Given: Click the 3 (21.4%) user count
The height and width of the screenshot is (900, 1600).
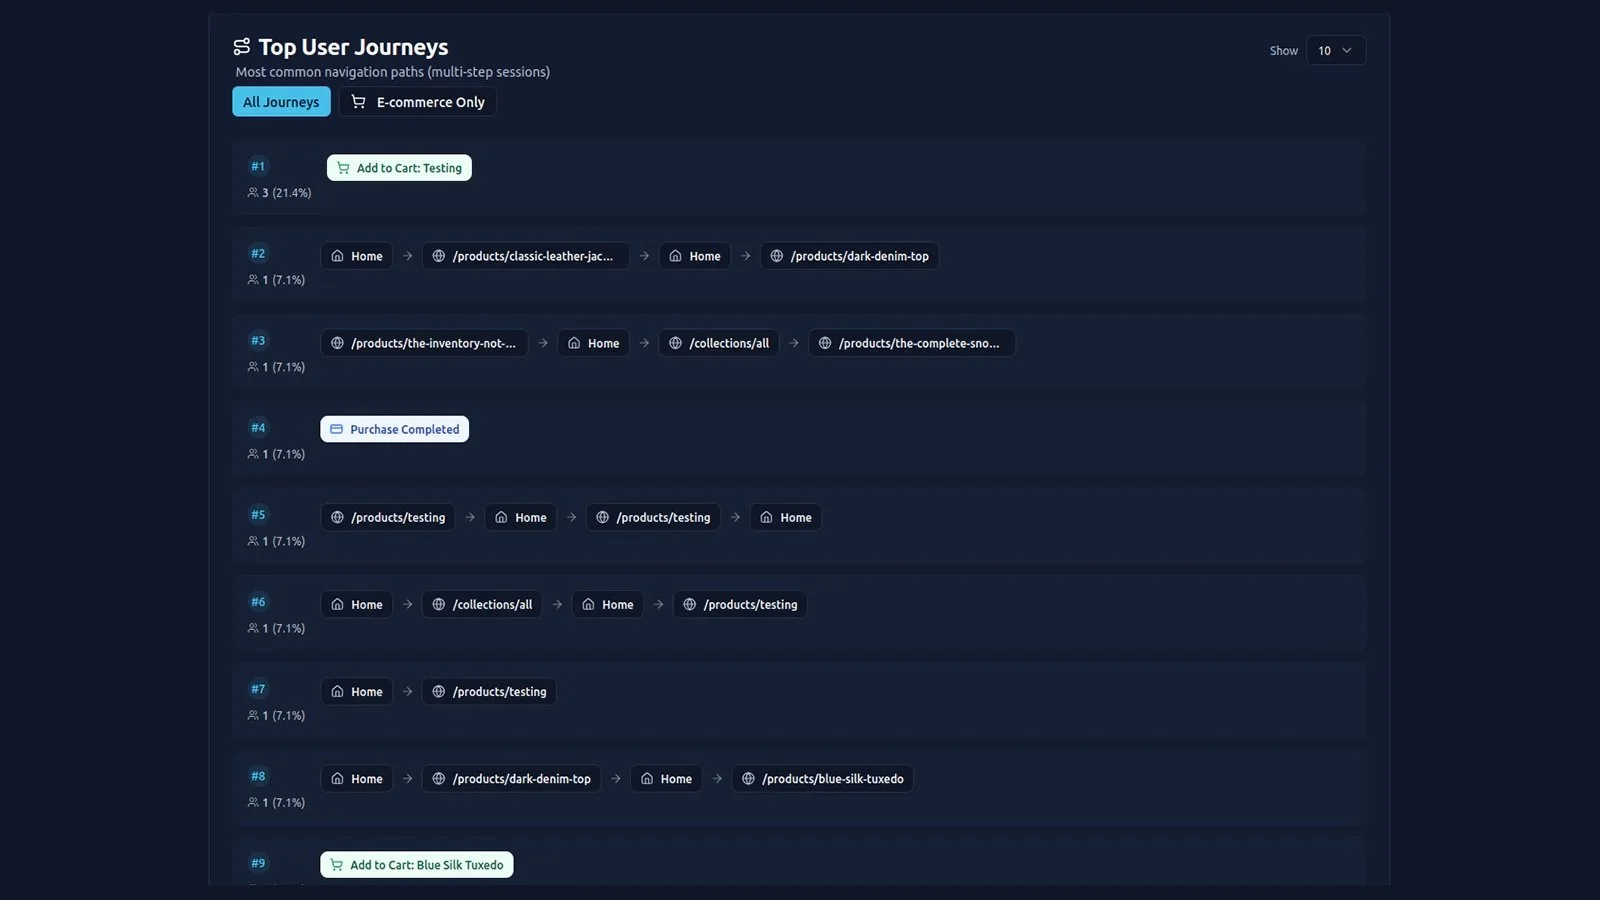Looking at the screenshot, I should point(287,193).
